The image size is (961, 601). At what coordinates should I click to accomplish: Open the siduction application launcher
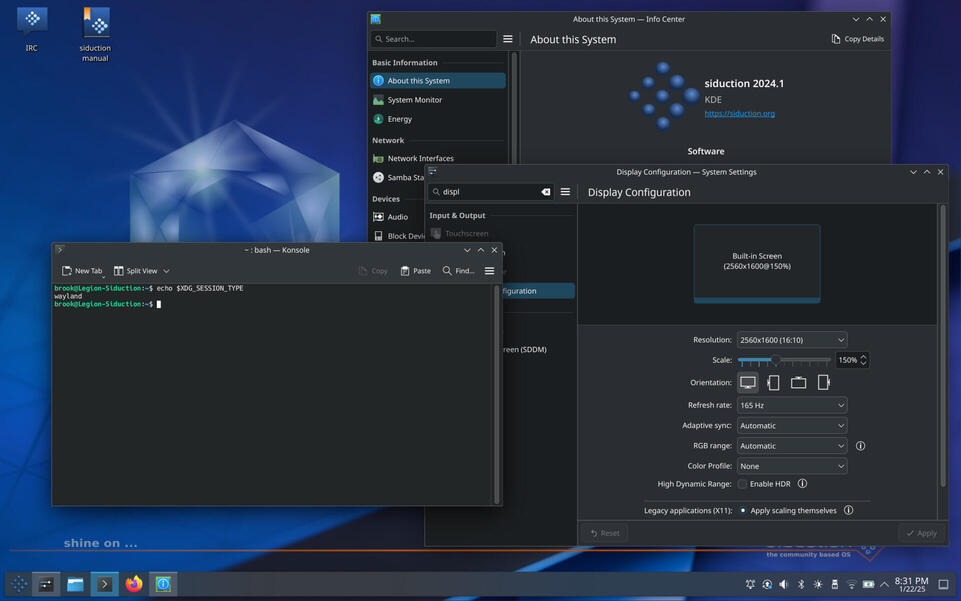19,584
